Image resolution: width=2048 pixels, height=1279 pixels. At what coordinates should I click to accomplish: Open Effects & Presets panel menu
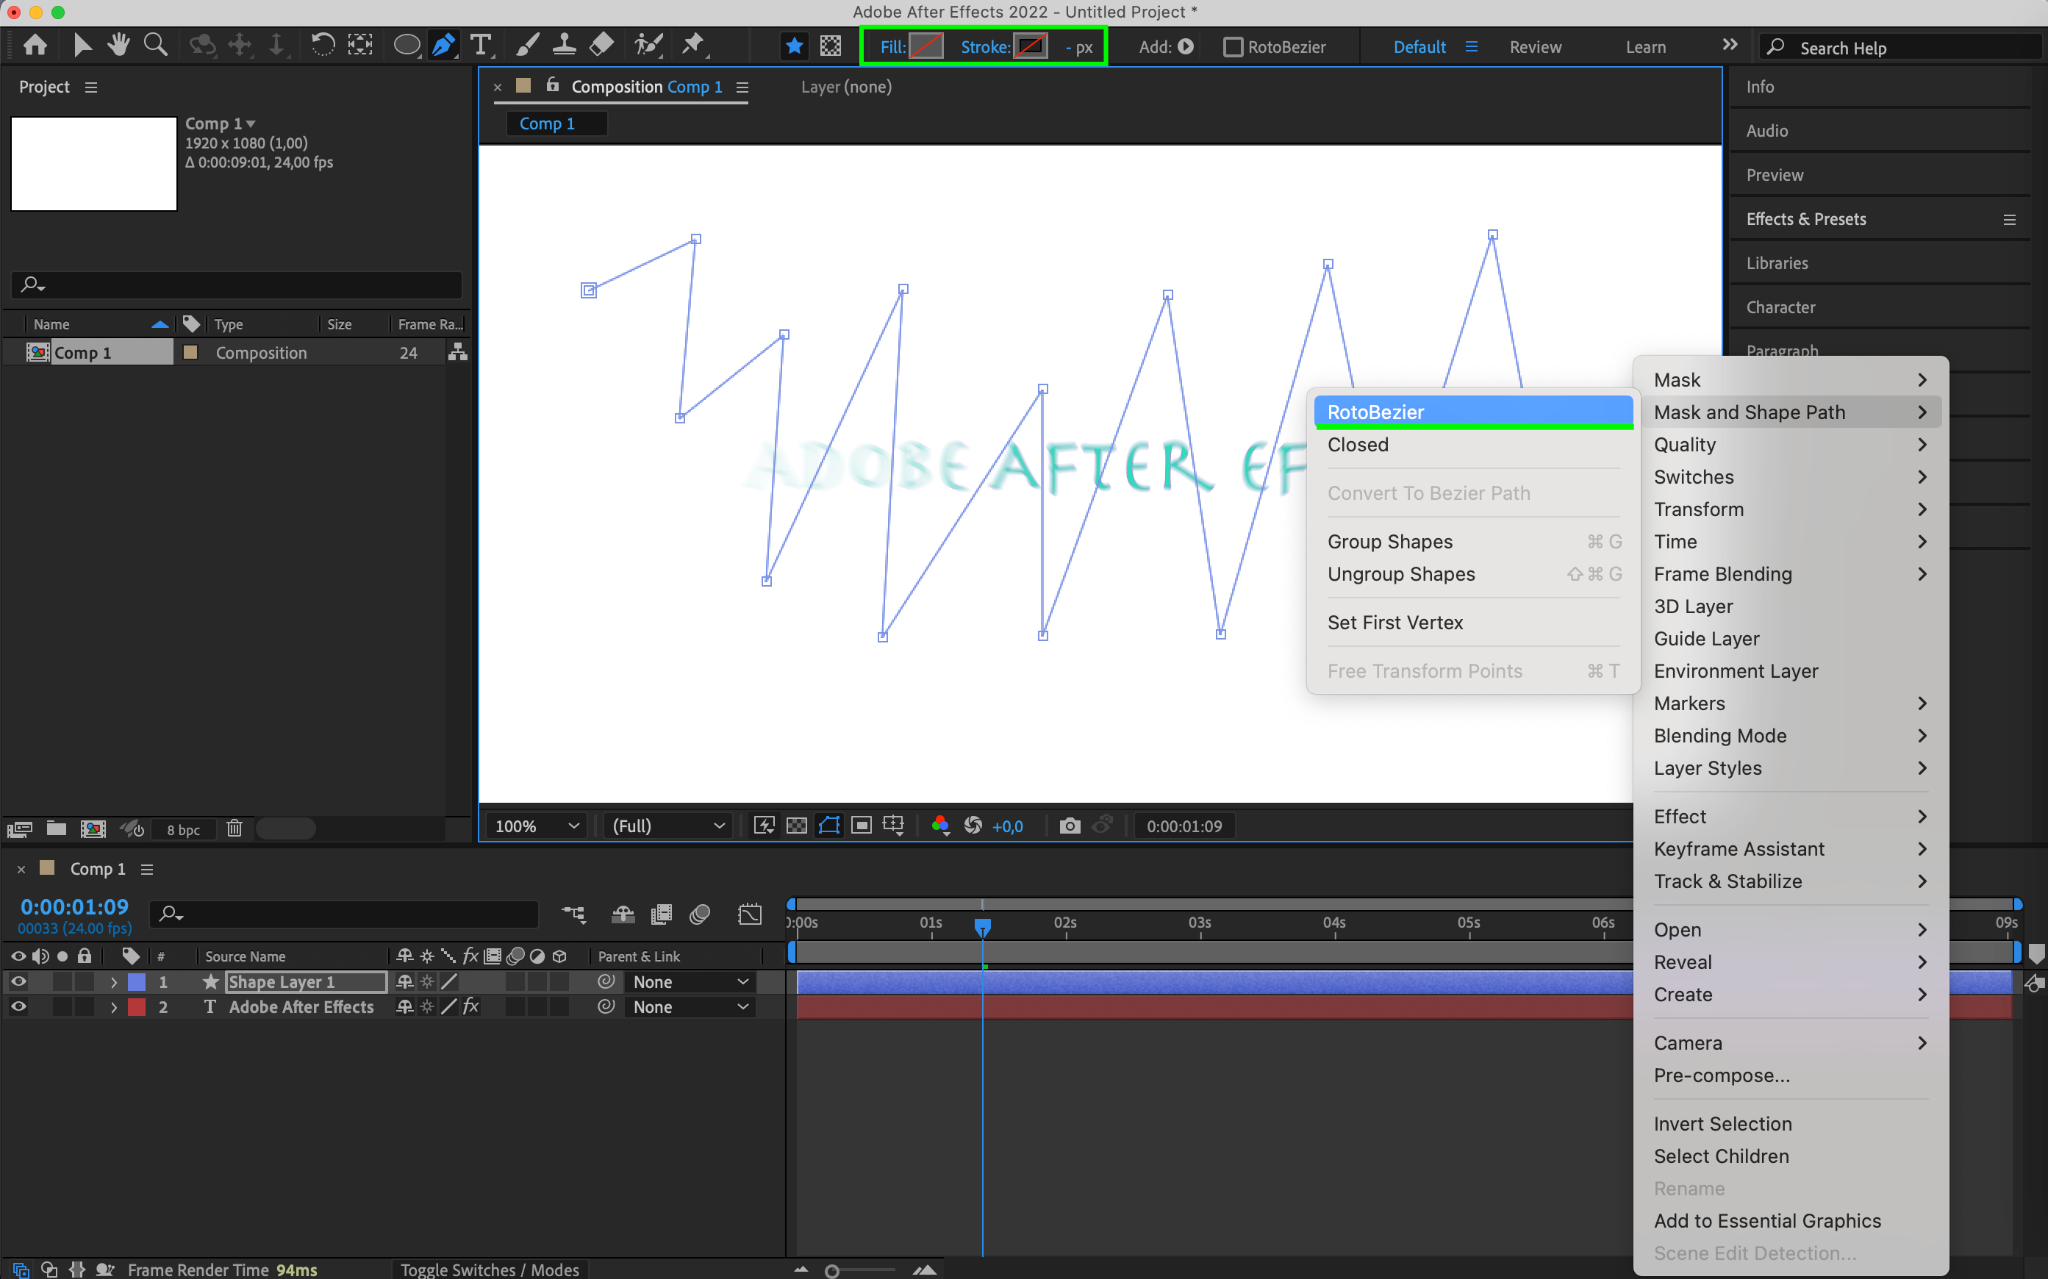[x=2009, y=220]
